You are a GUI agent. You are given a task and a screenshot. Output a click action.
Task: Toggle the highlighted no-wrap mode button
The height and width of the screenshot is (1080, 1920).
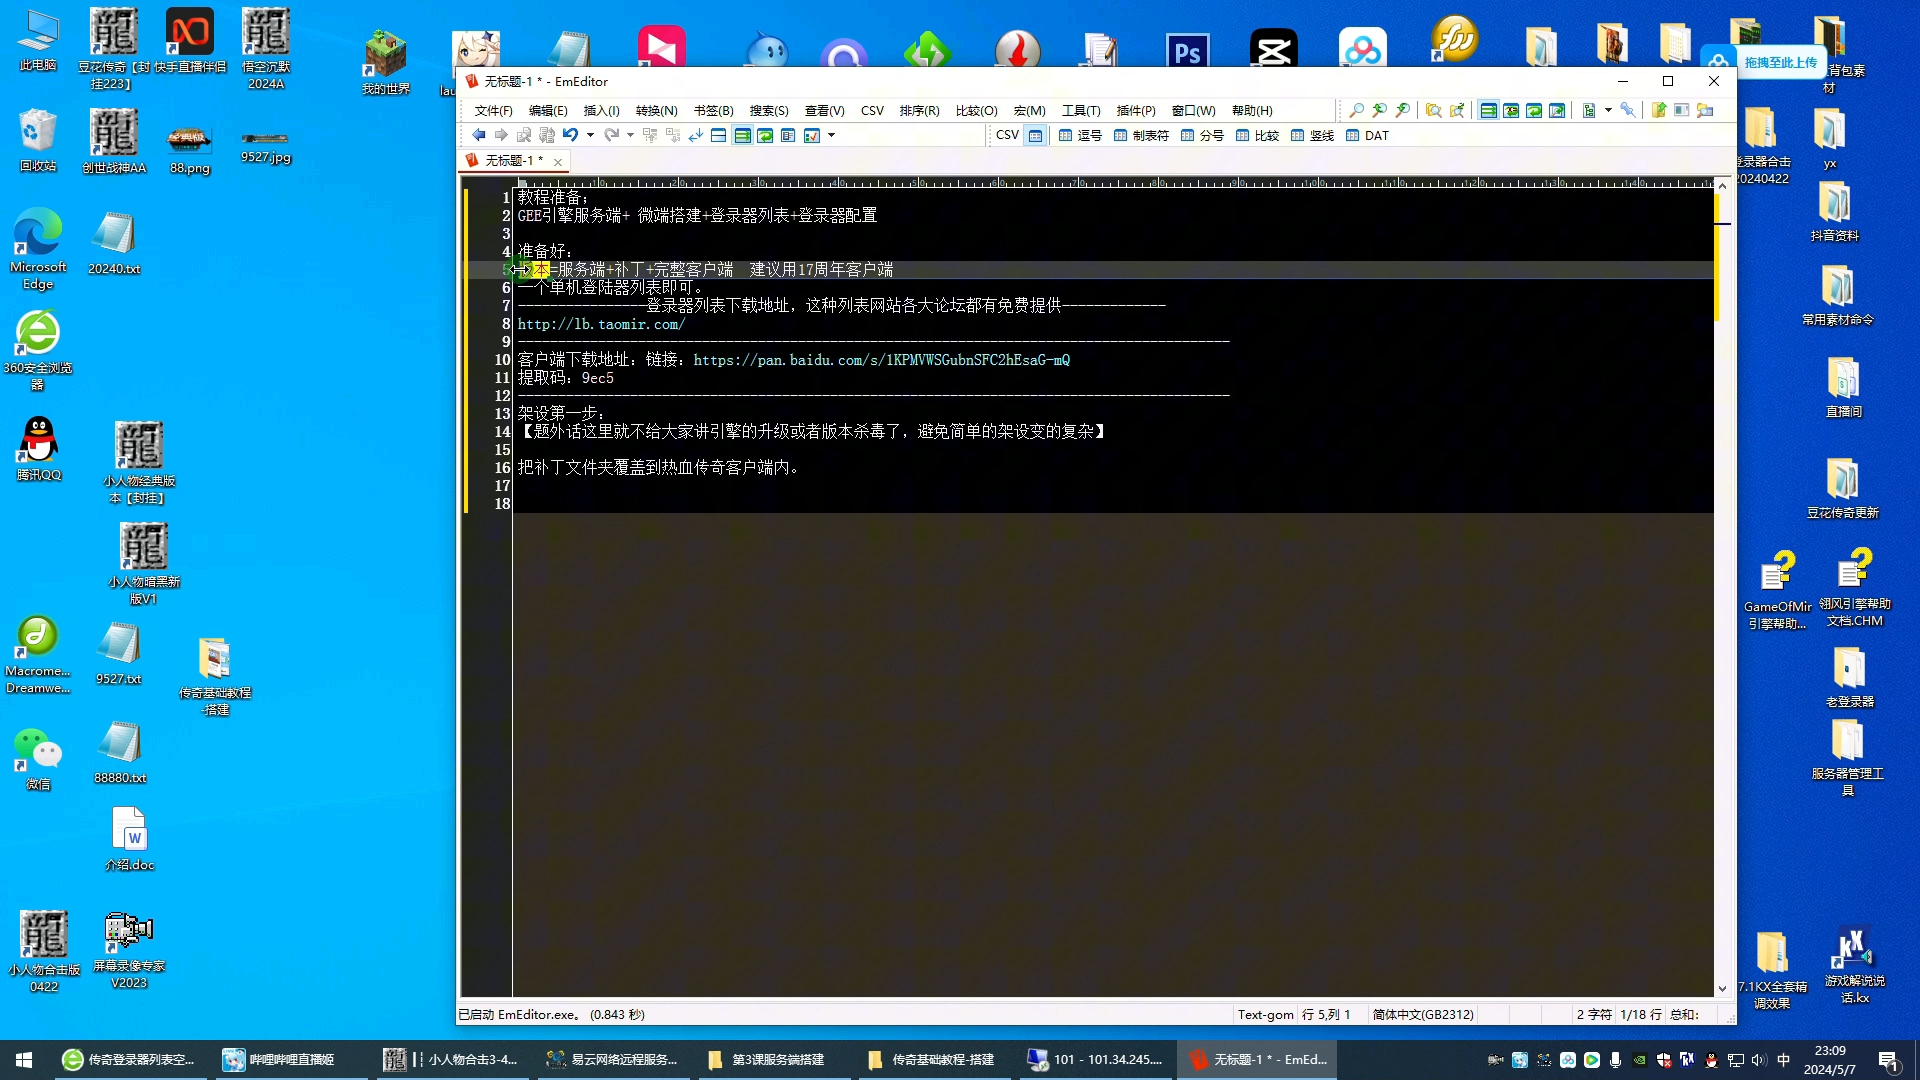tap(742, 135)
